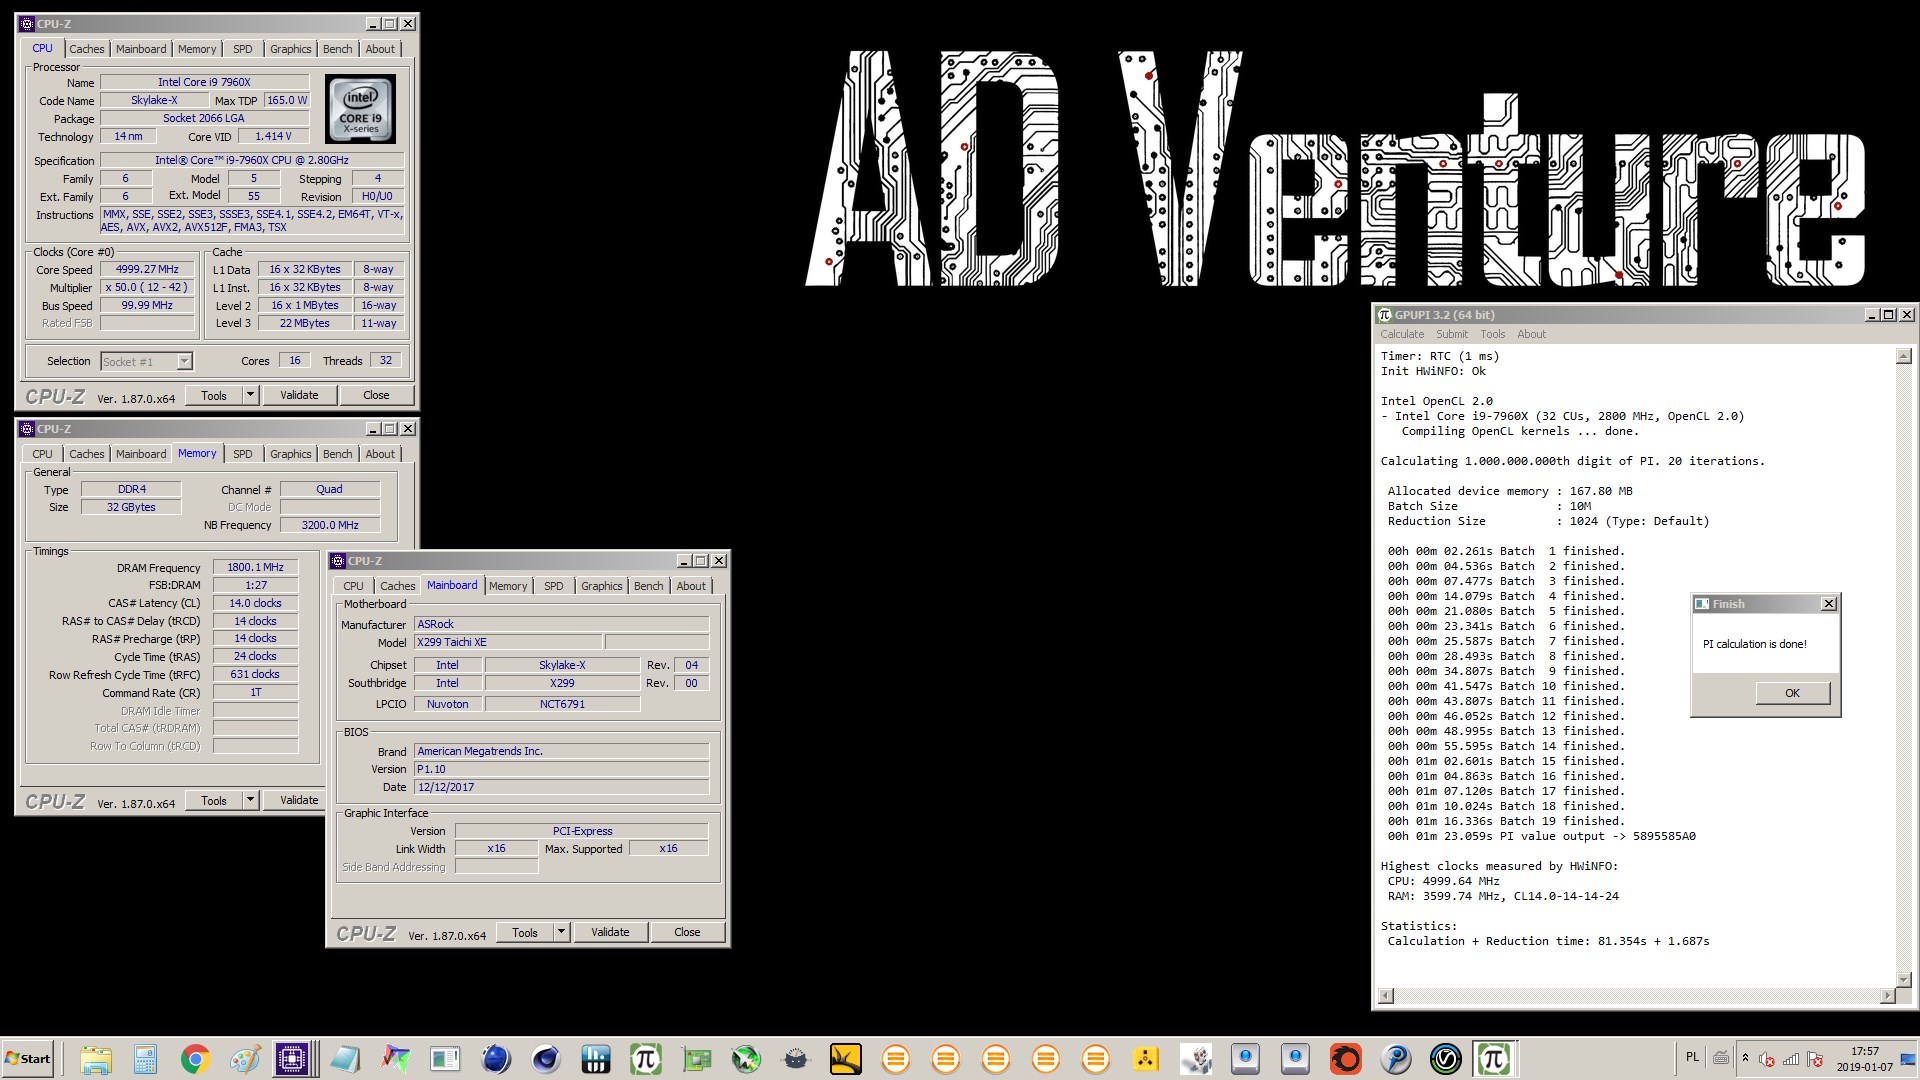Open Tools dropdown arrow in Mainboard window
This screenshot has width=1920, height=1080.
point(562,932)
